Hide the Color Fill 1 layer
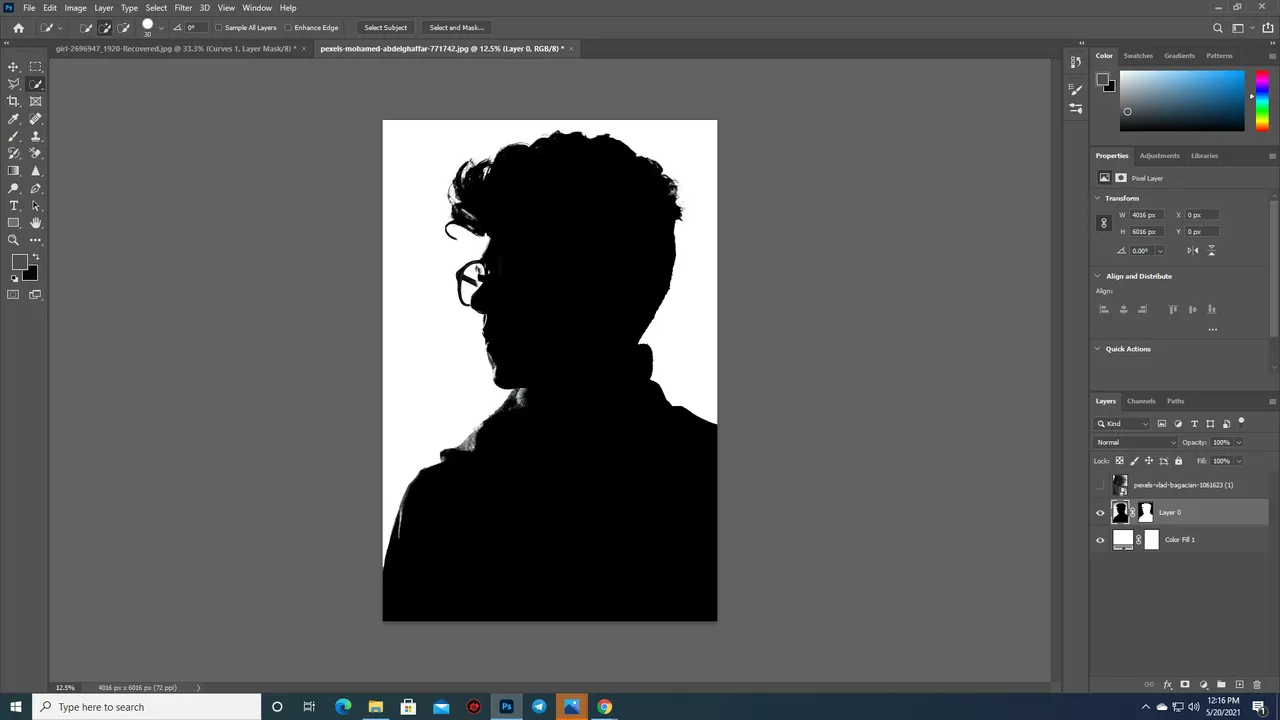1280x720 pixels. (1101, 540)
